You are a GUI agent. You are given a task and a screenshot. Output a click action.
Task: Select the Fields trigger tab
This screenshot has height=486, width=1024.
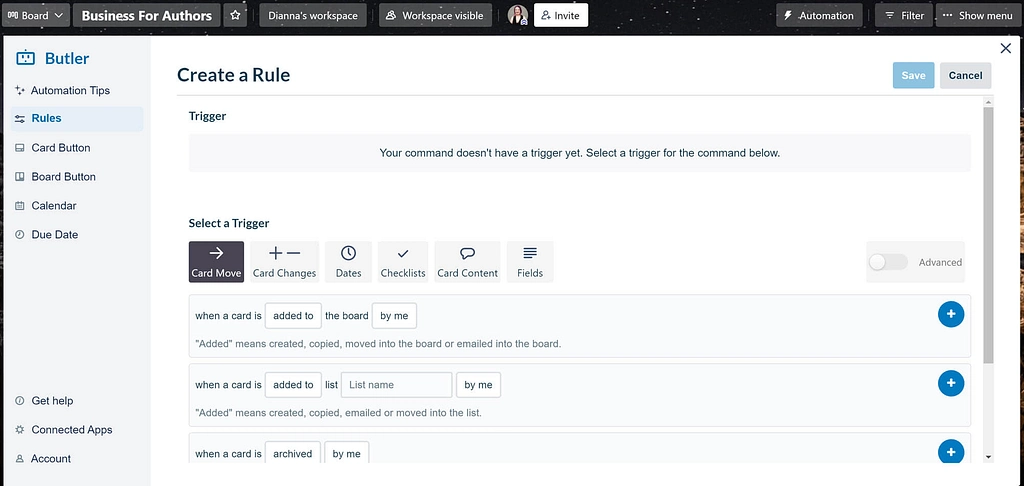530,262
